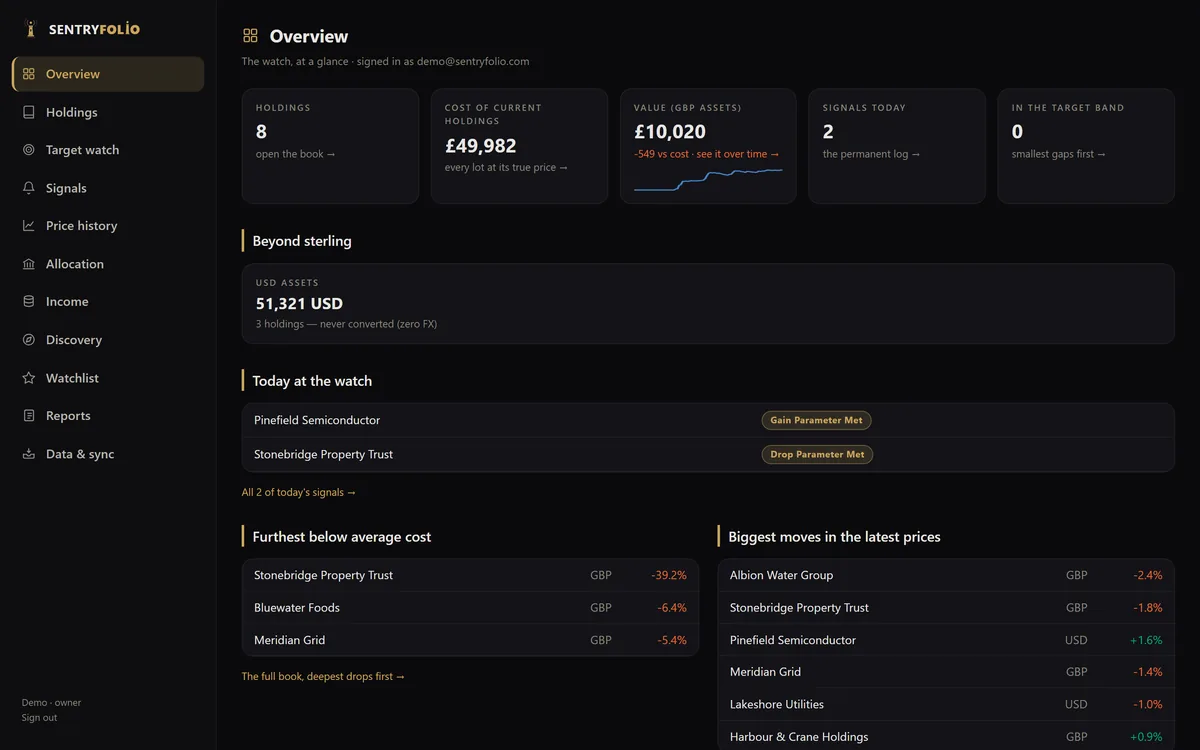Click the Target watch bullseye icon
This screenshot has width=1200, height=750.
(x=29, y=150)
